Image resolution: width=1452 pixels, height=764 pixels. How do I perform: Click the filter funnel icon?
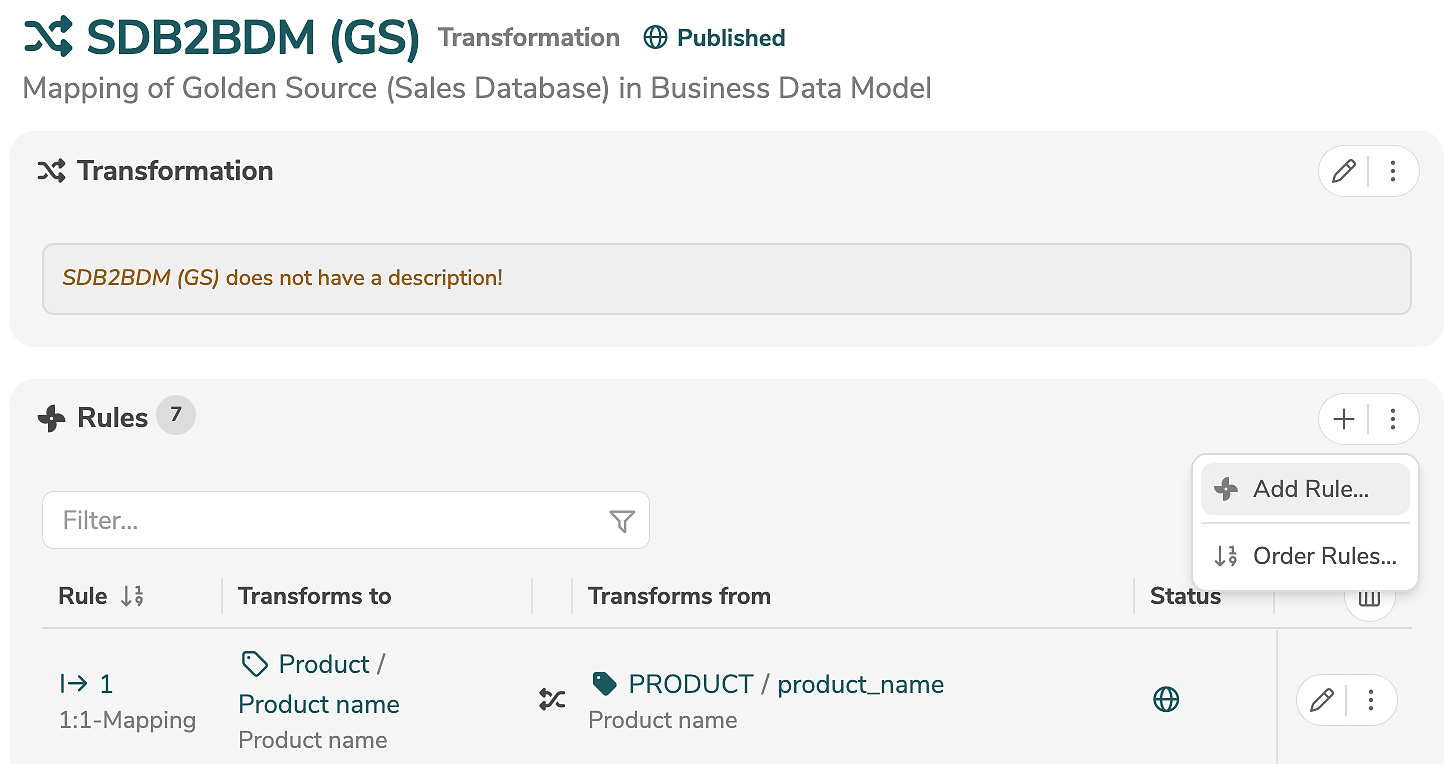(622, 521)
